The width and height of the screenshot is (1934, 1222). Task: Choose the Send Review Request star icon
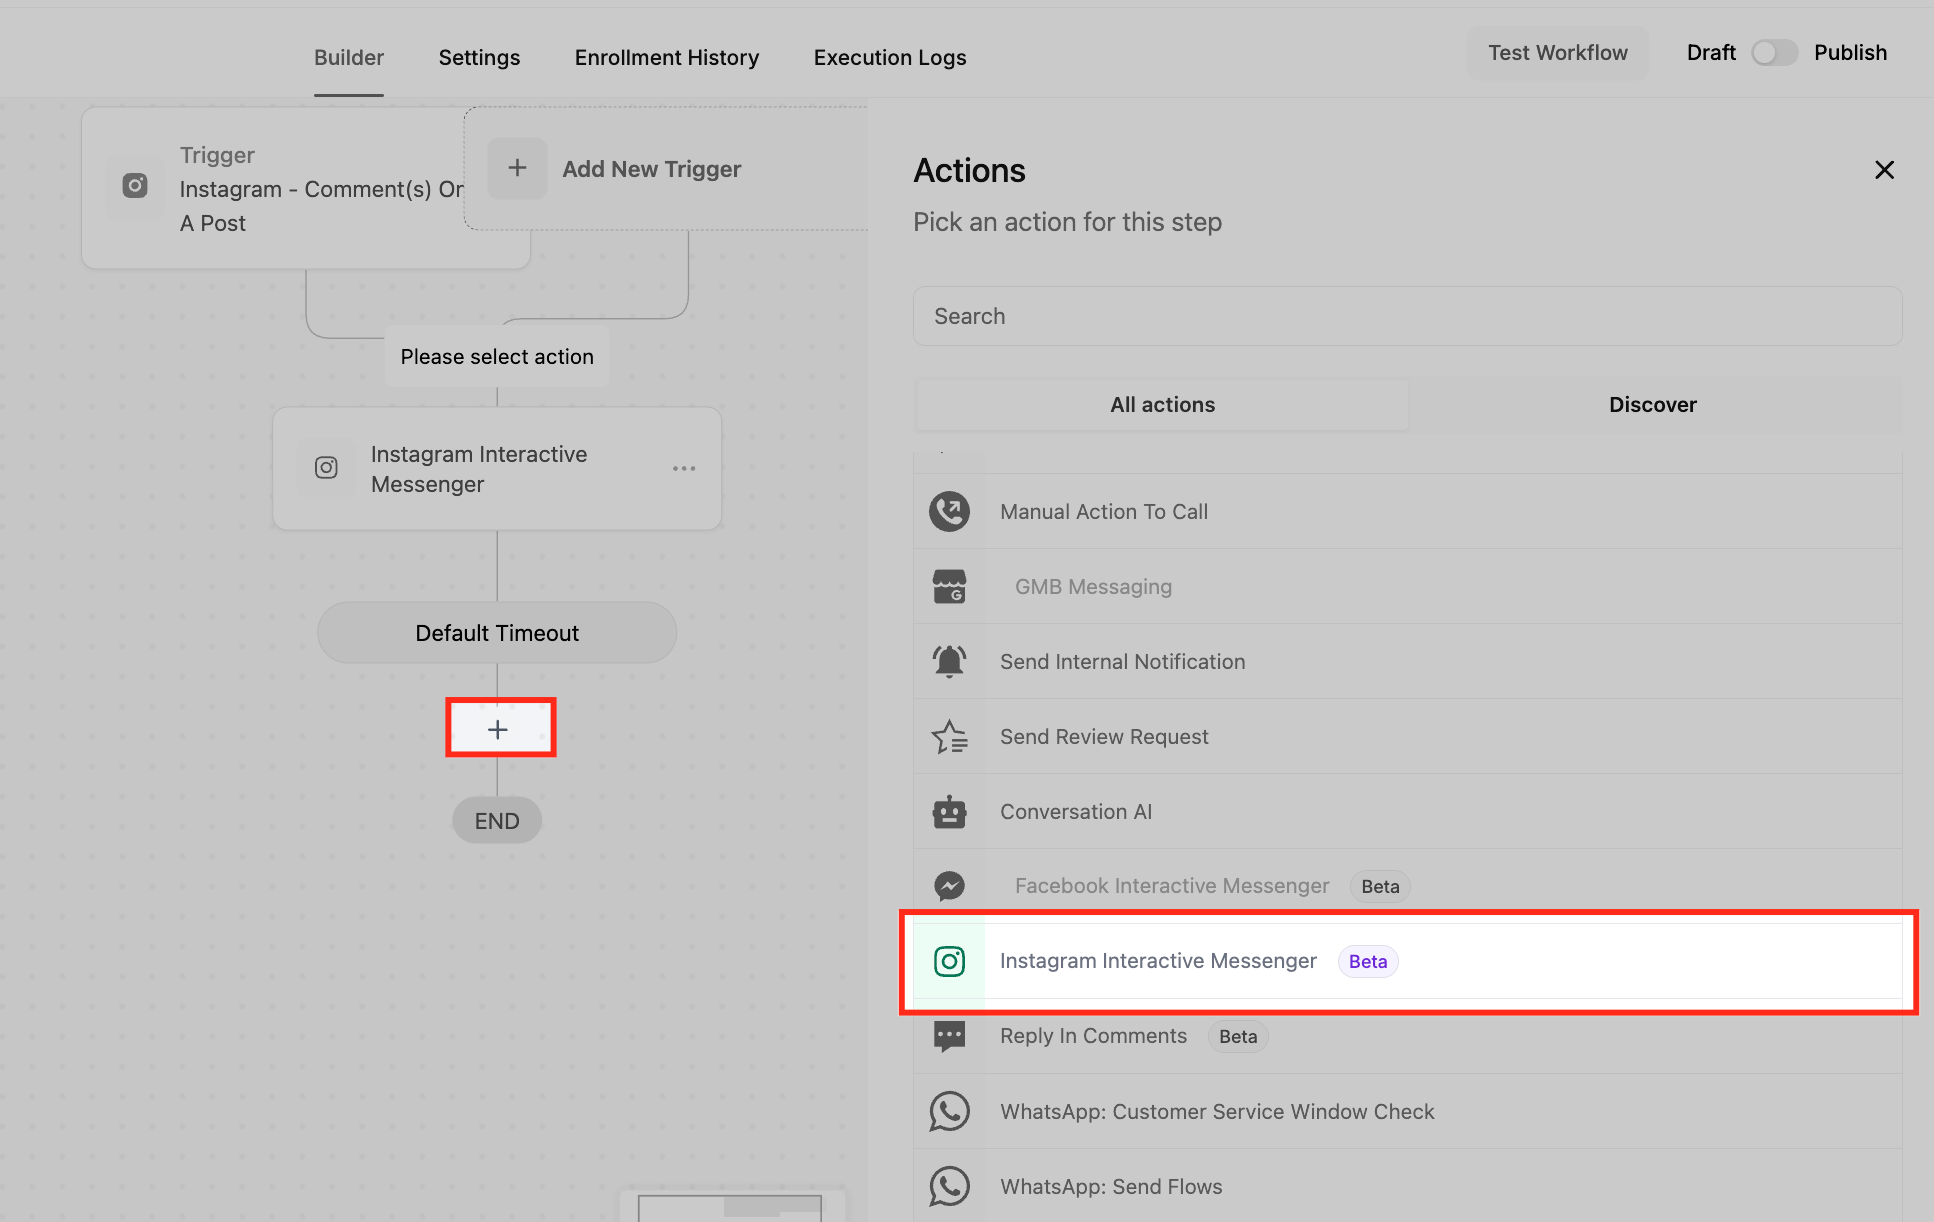(x=949, y=737)
